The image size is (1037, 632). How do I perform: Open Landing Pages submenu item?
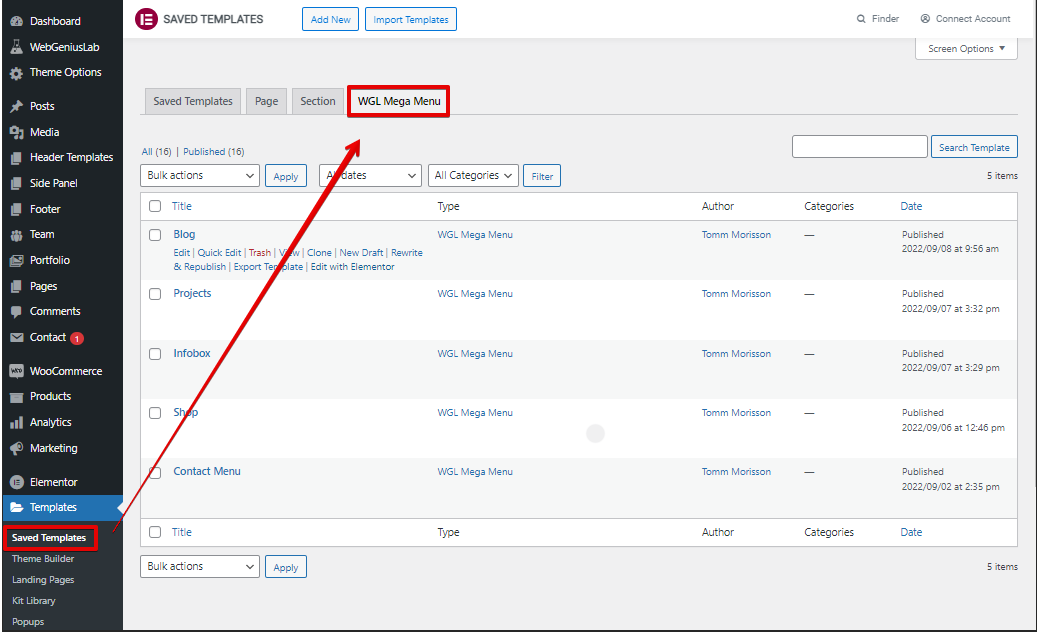coord(43,580)
